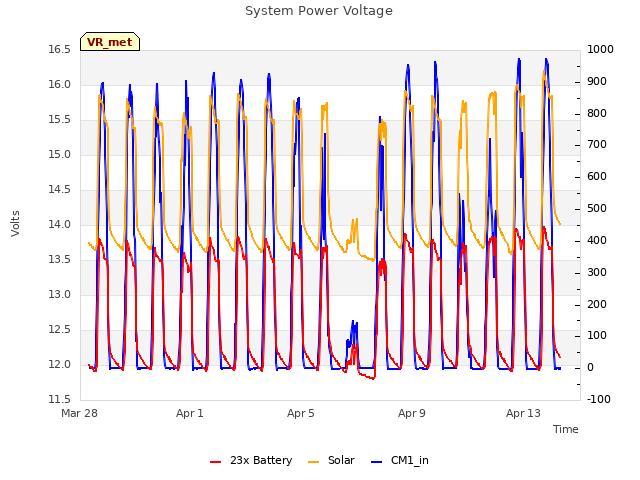640x480 pixels.
Task: Click the small Apr 7 orange Solar bump
Action: coord(353,235)
